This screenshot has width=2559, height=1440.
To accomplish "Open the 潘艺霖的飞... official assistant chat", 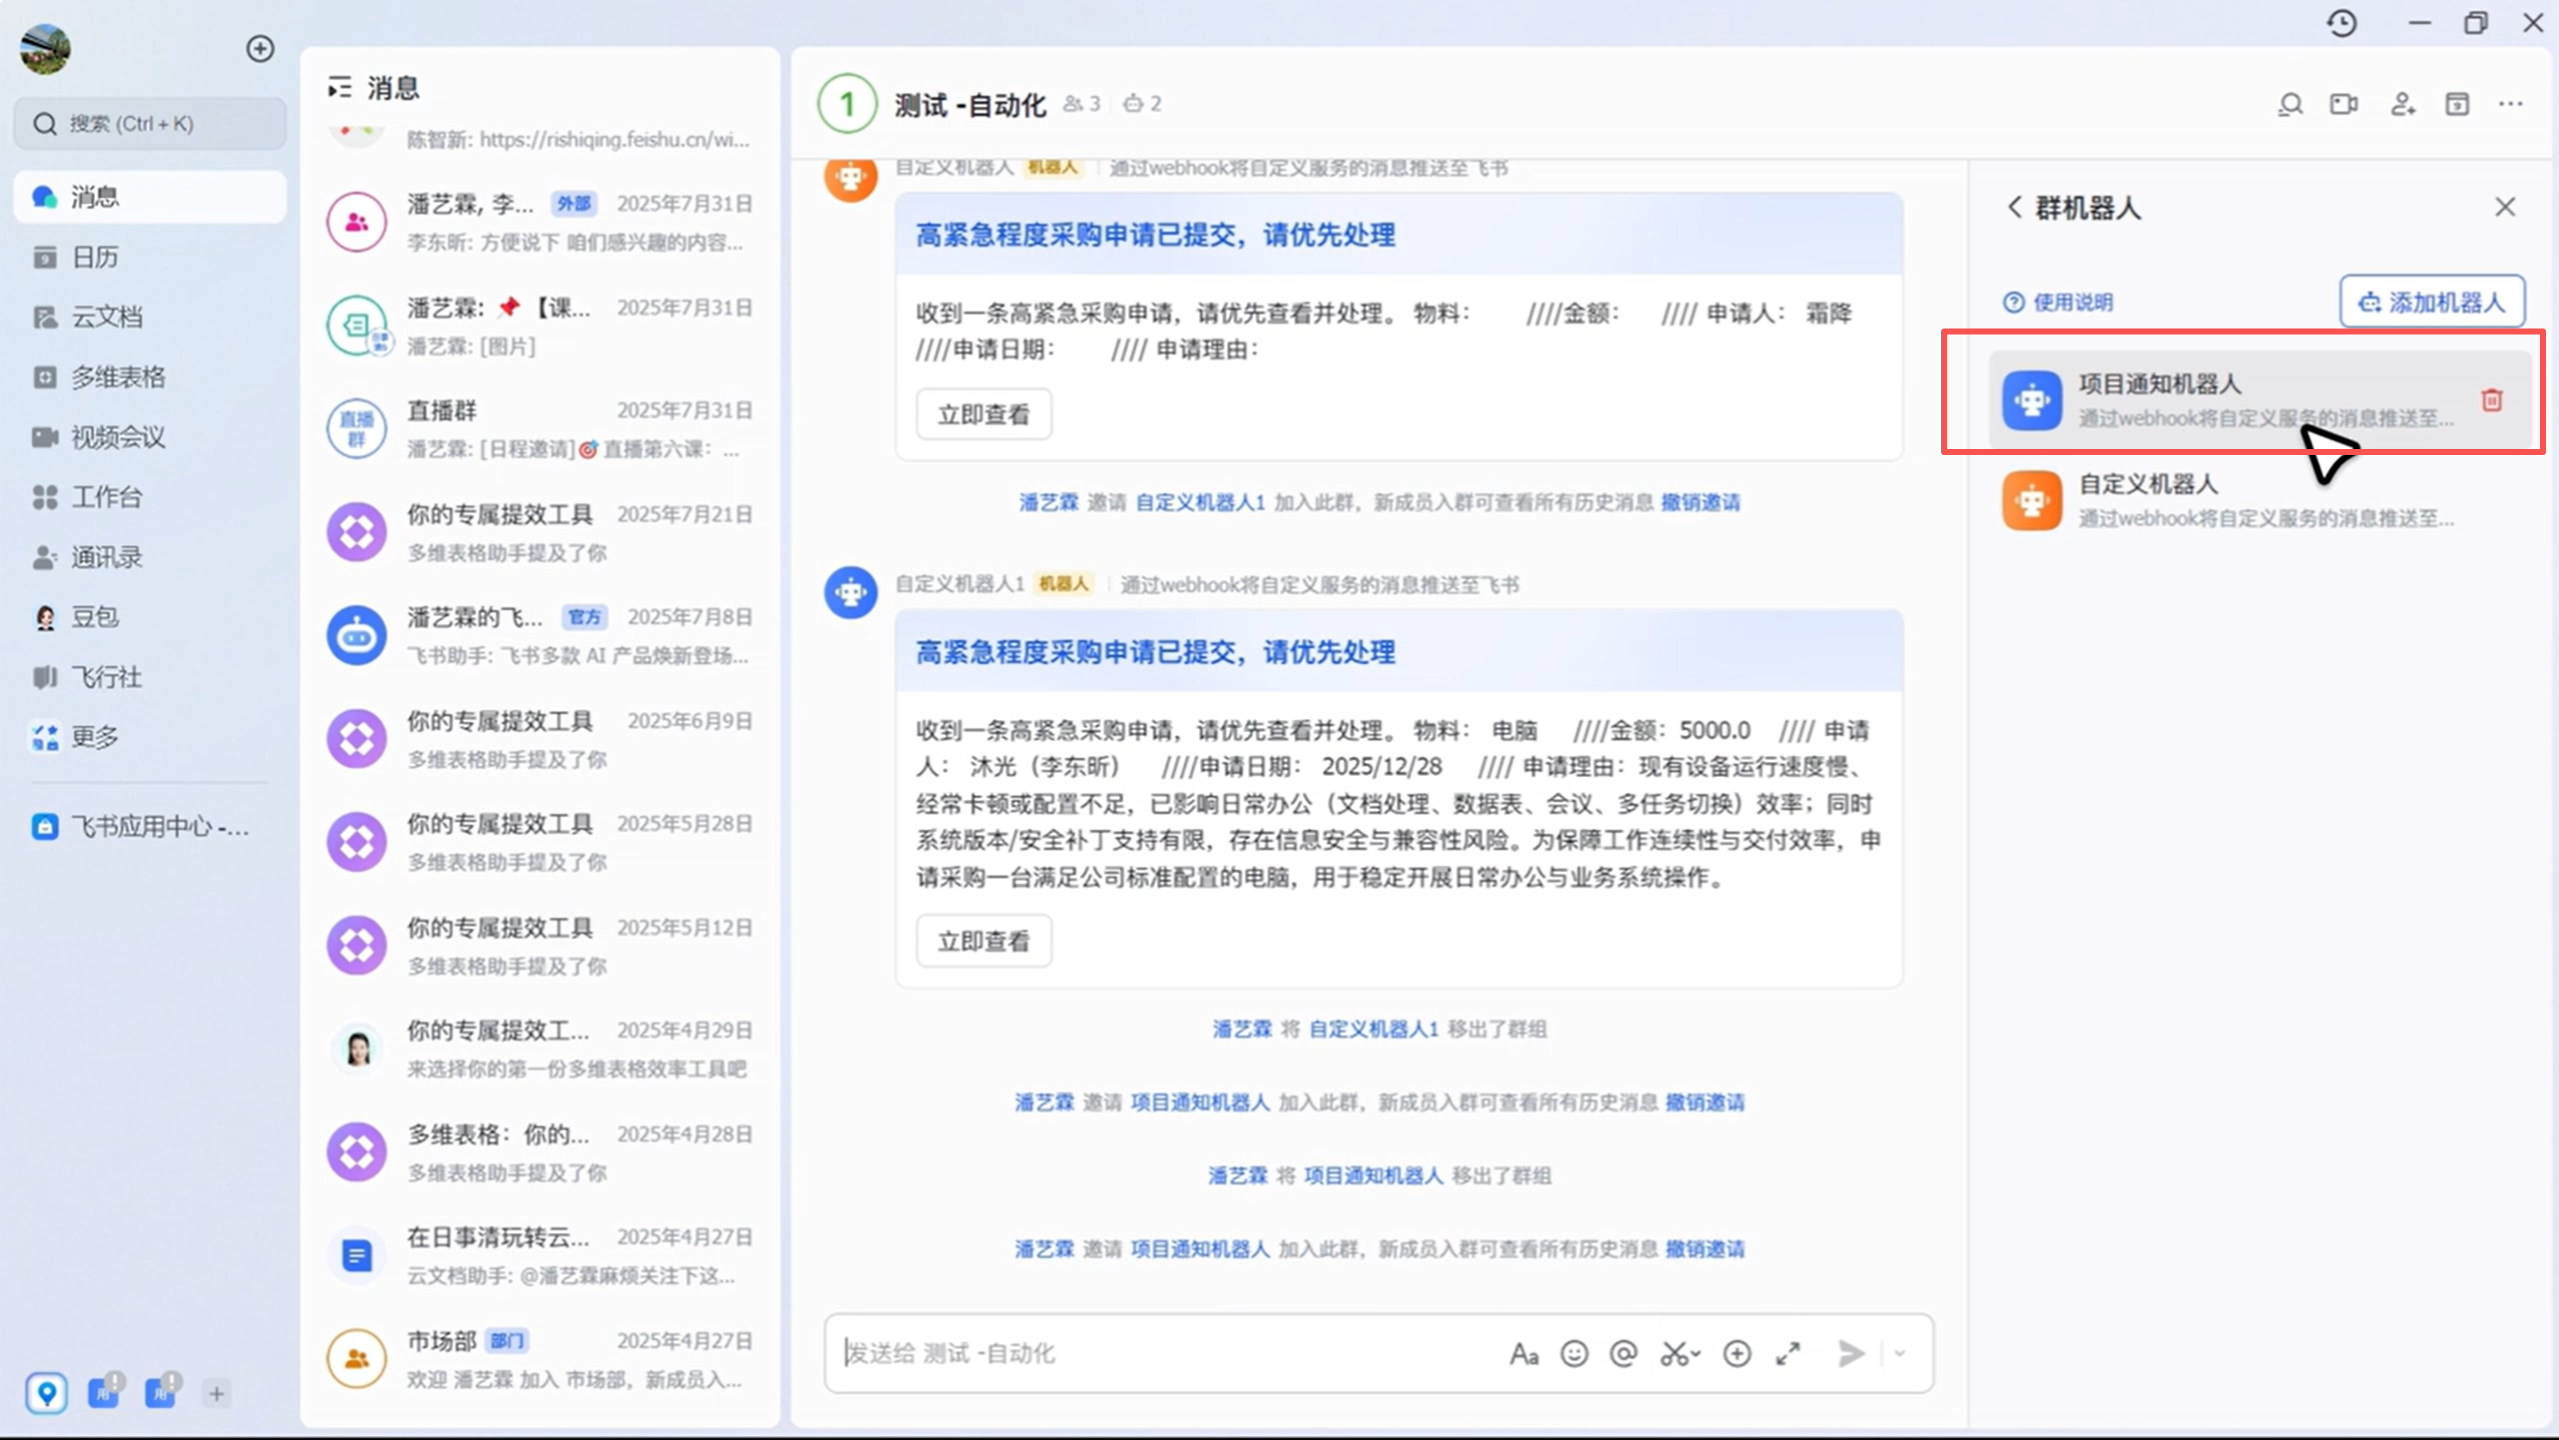I will click(540, 636).
